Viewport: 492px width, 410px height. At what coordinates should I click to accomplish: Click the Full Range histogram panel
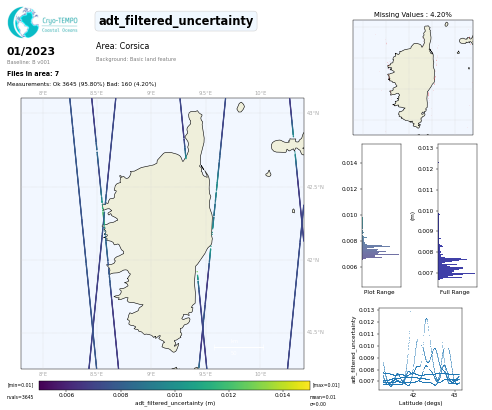(x=457, y=215)
